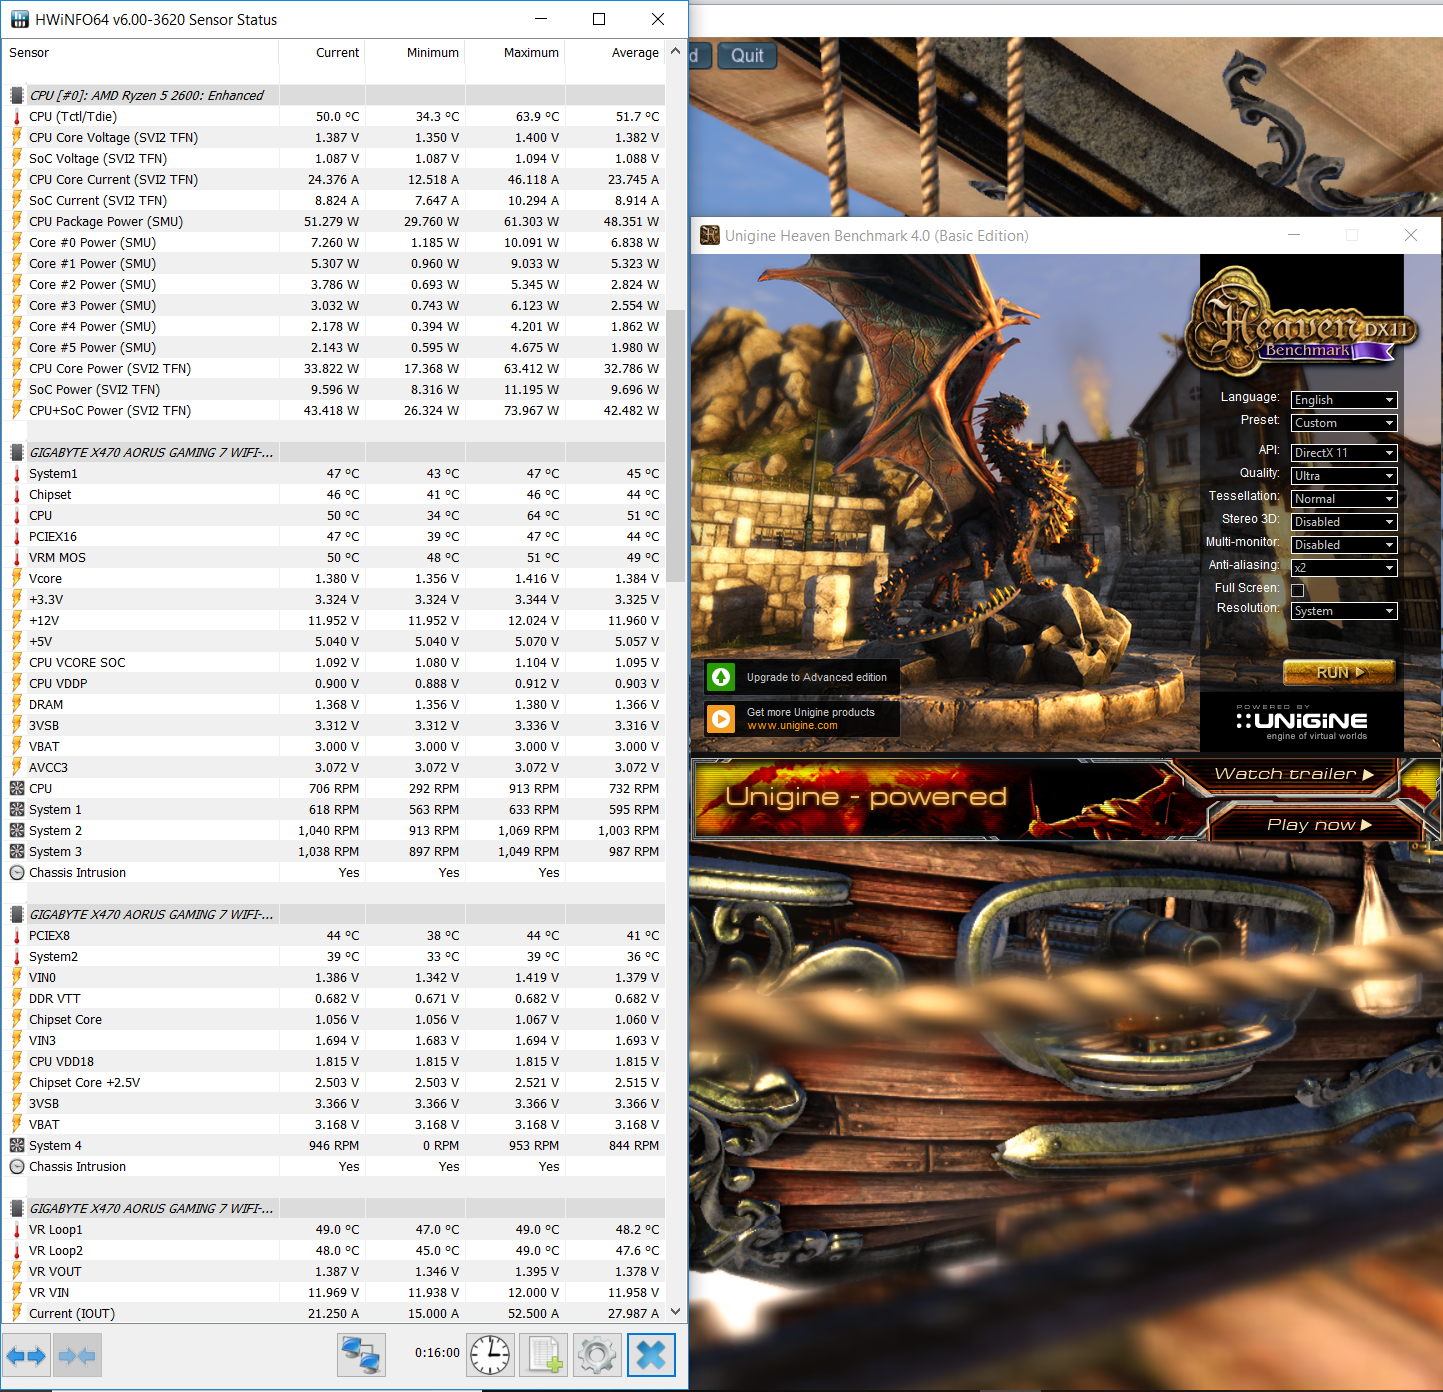This screenshot has height=1392, width=1443.
Task: Select the first GIGABYTE X470 AORUS GAMING 7 group header
Action: coord(335,453)
